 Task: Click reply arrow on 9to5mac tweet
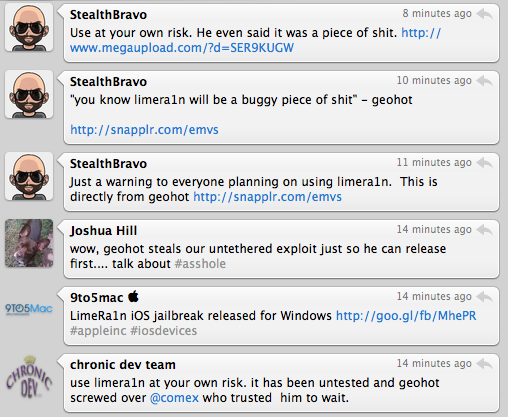tap(484, 297)
